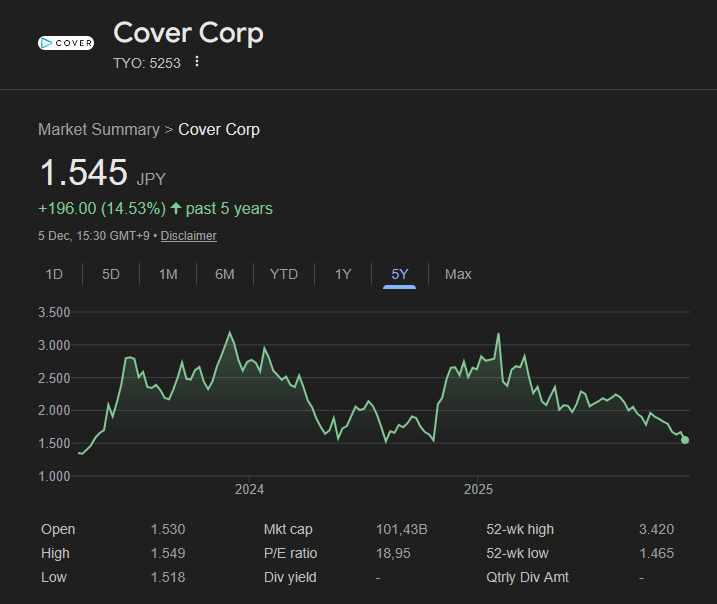This screenshot has height=604, width=717.
Task: Click the Mkt cap value 101,43B
Action: click(401, 529)
